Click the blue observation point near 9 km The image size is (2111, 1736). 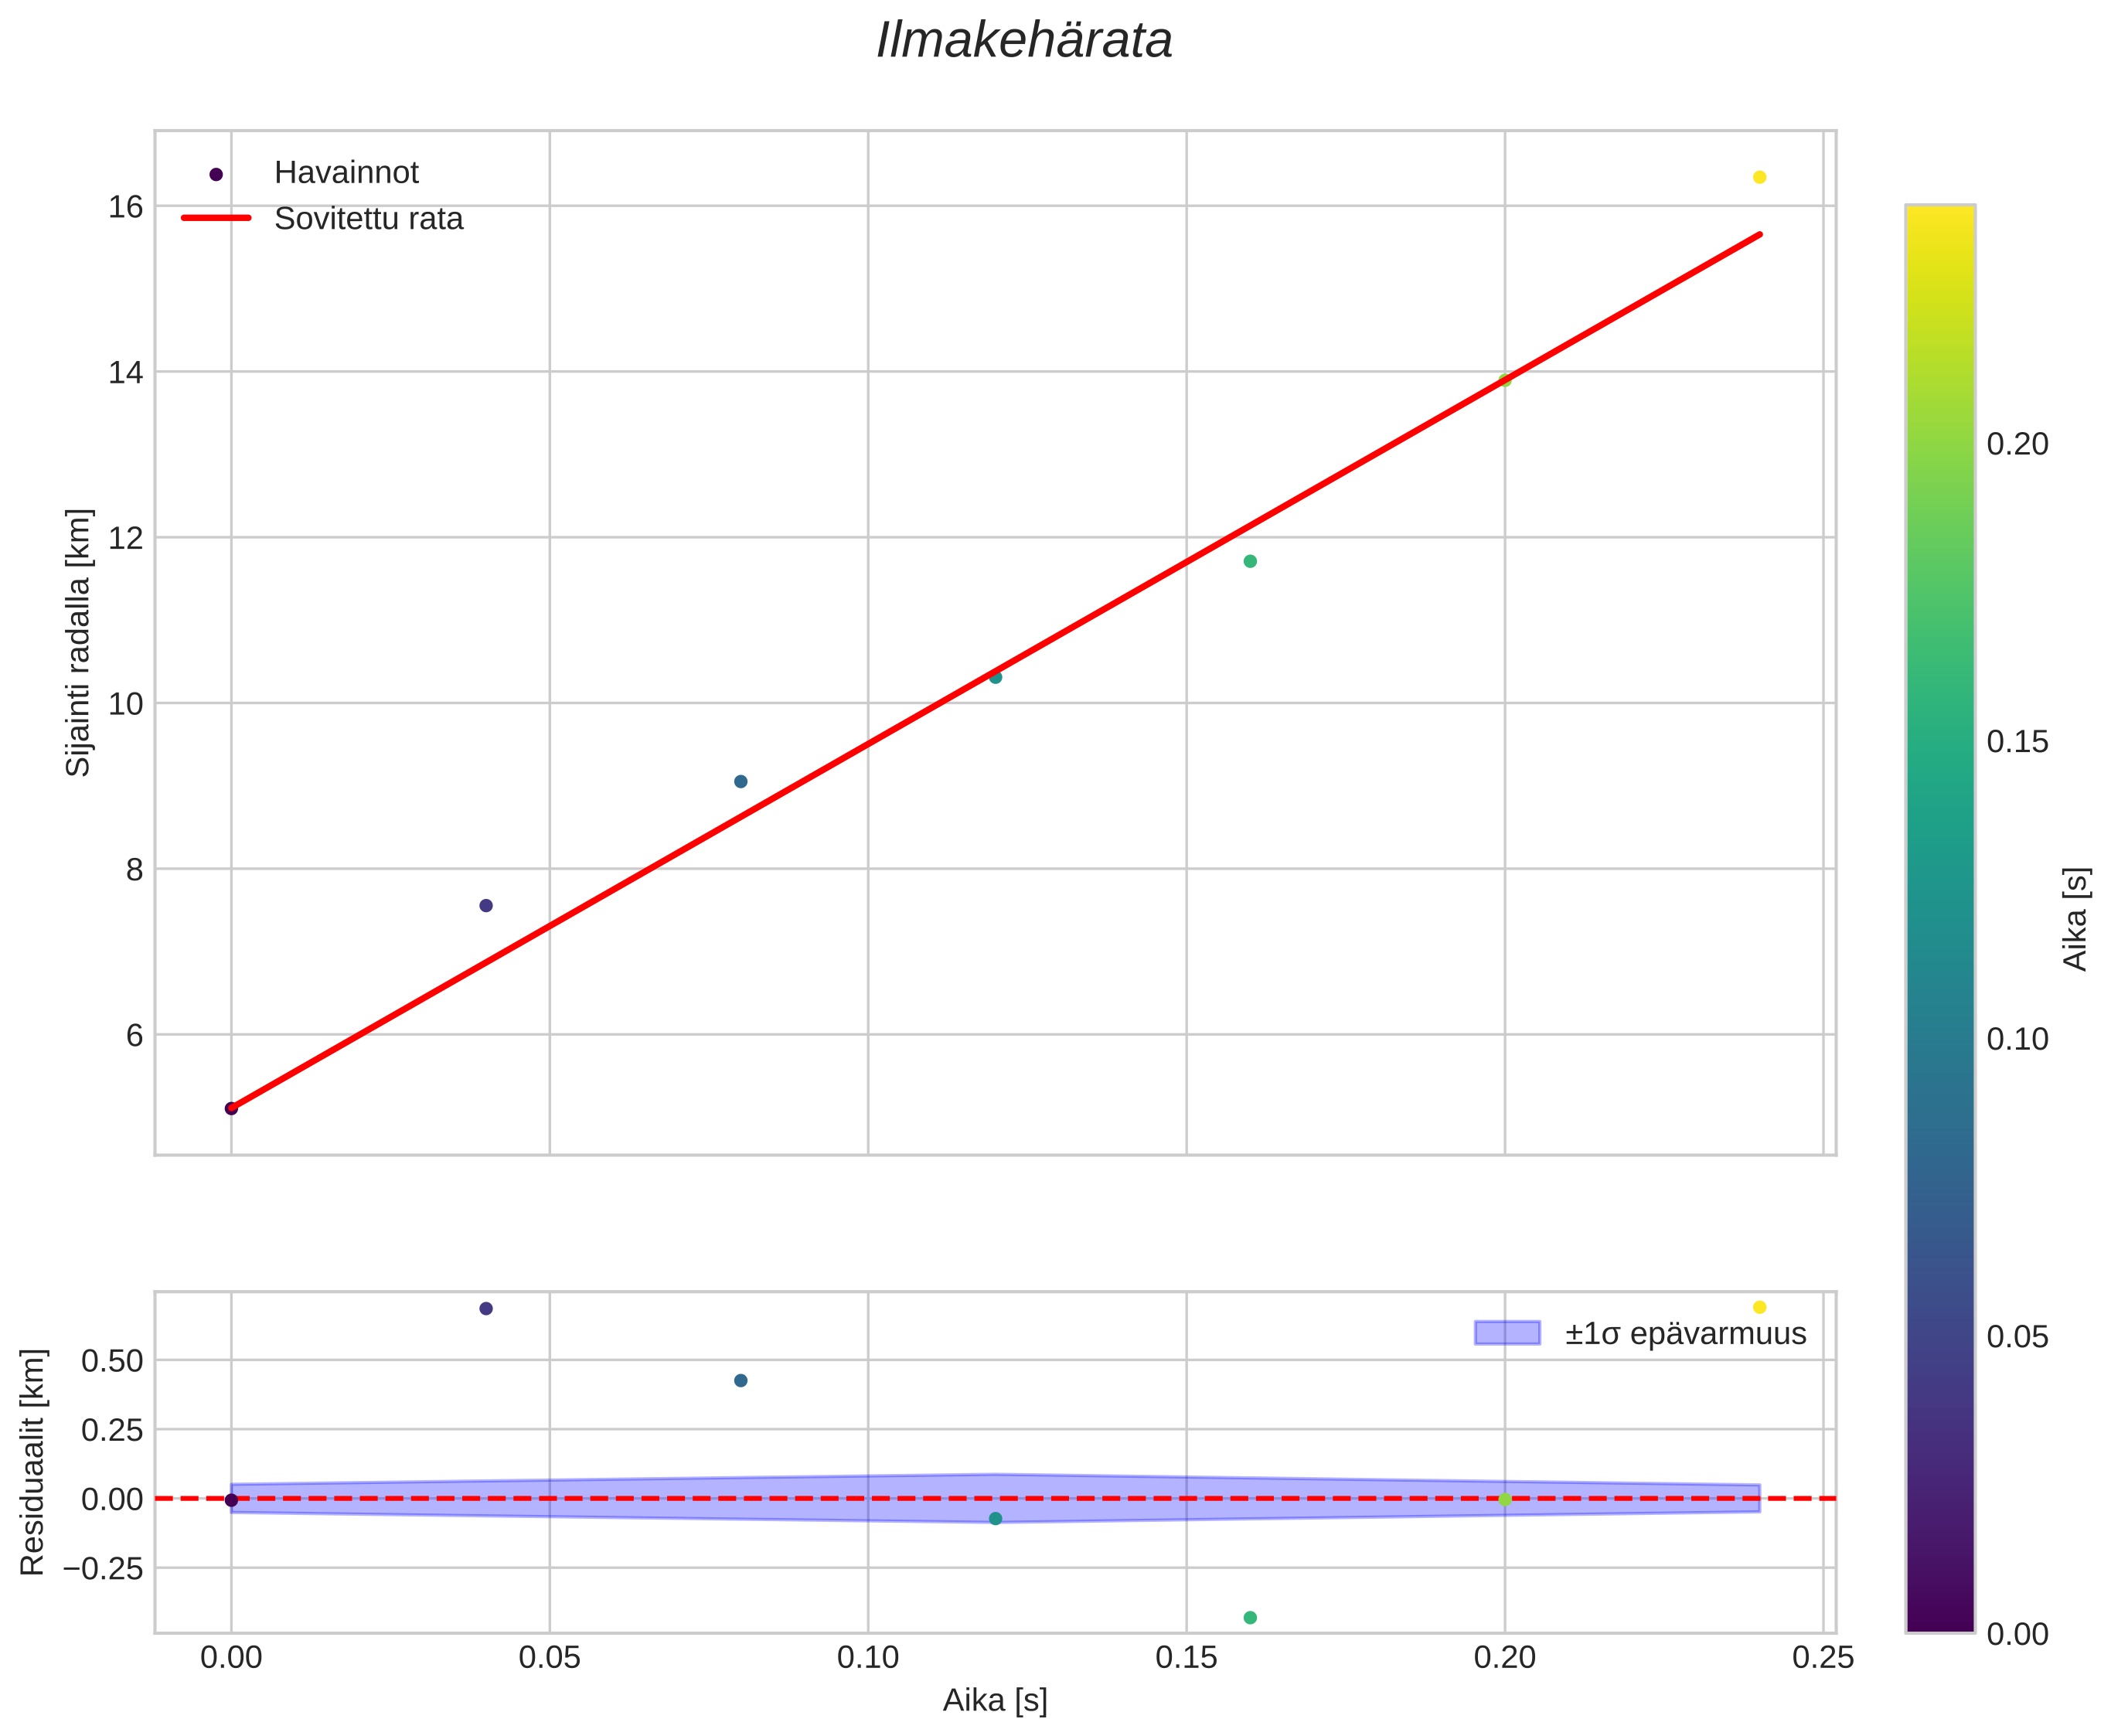pyautogui.click(x=740, y=781)
